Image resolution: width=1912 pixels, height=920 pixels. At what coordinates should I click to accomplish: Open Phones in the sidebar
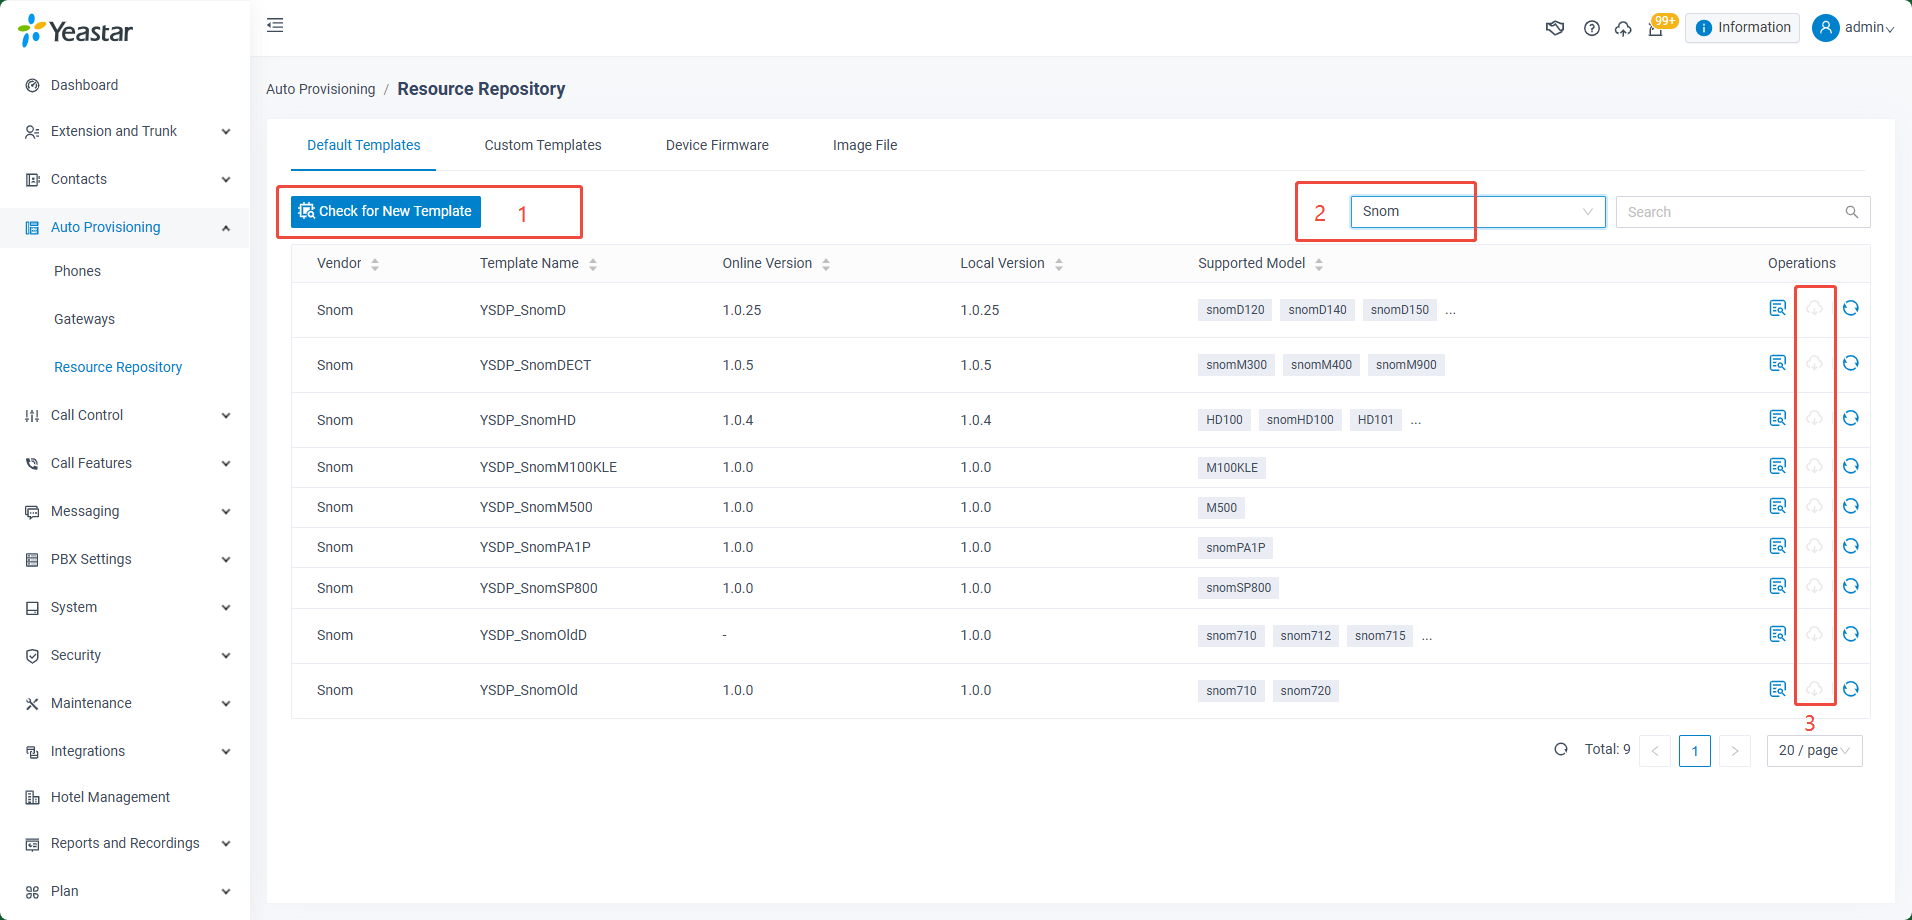click(x=77, y=271)
